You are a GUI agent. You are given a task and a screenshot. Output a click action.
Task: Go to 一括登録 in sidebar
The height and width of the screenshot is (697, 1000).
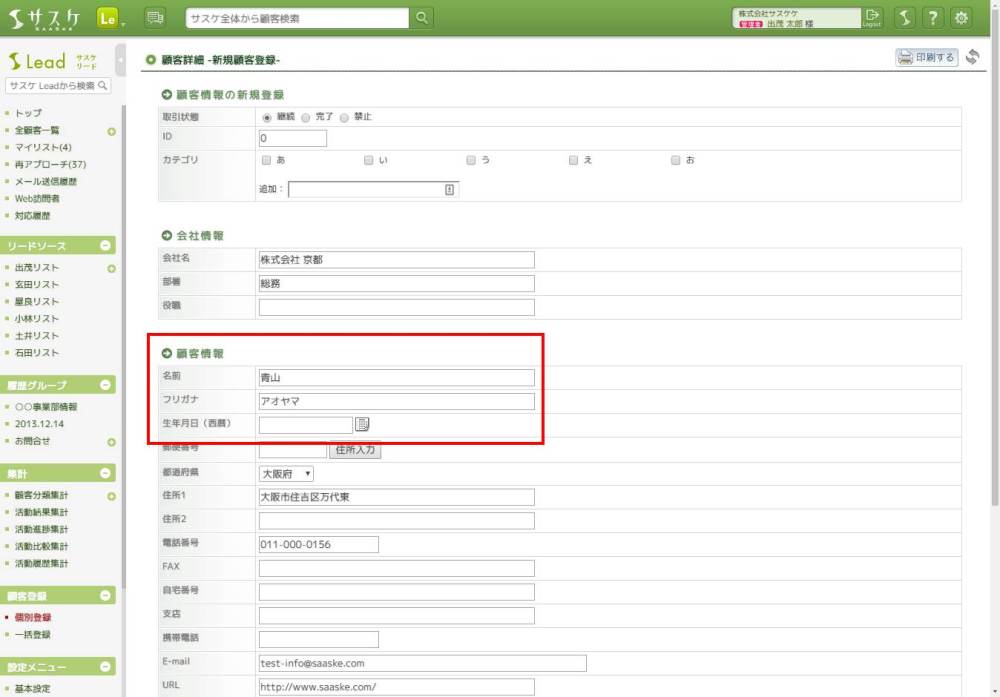(33, 634)
